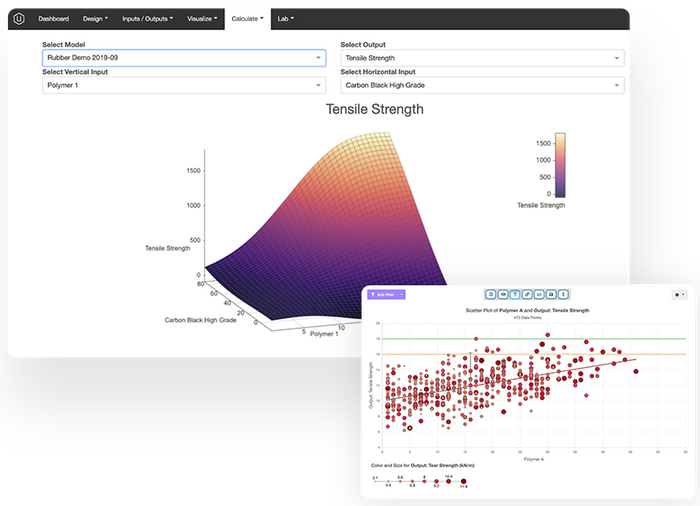Click the list icon in scatter plot toolbar

click(491, 294)
